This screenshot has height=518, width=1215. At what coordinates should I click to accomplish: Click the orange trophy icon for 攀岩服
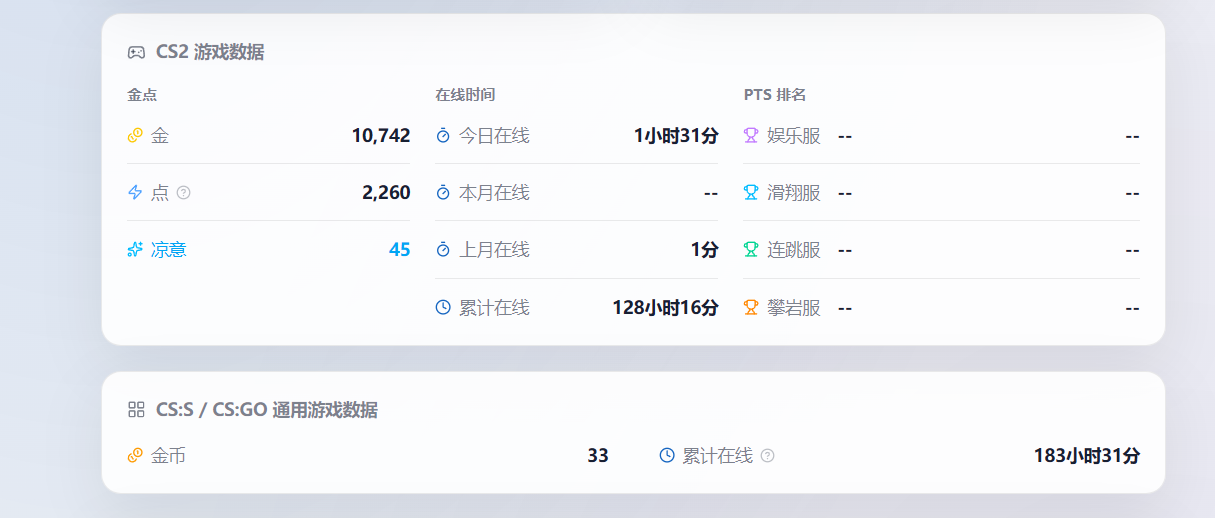[x=751, y=307]
